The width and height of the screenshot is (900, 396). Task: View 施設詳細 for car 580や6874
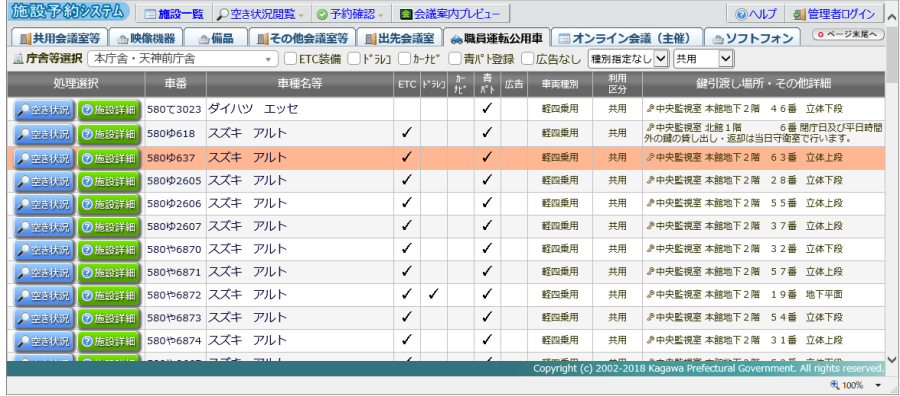(x=109, y=340)
